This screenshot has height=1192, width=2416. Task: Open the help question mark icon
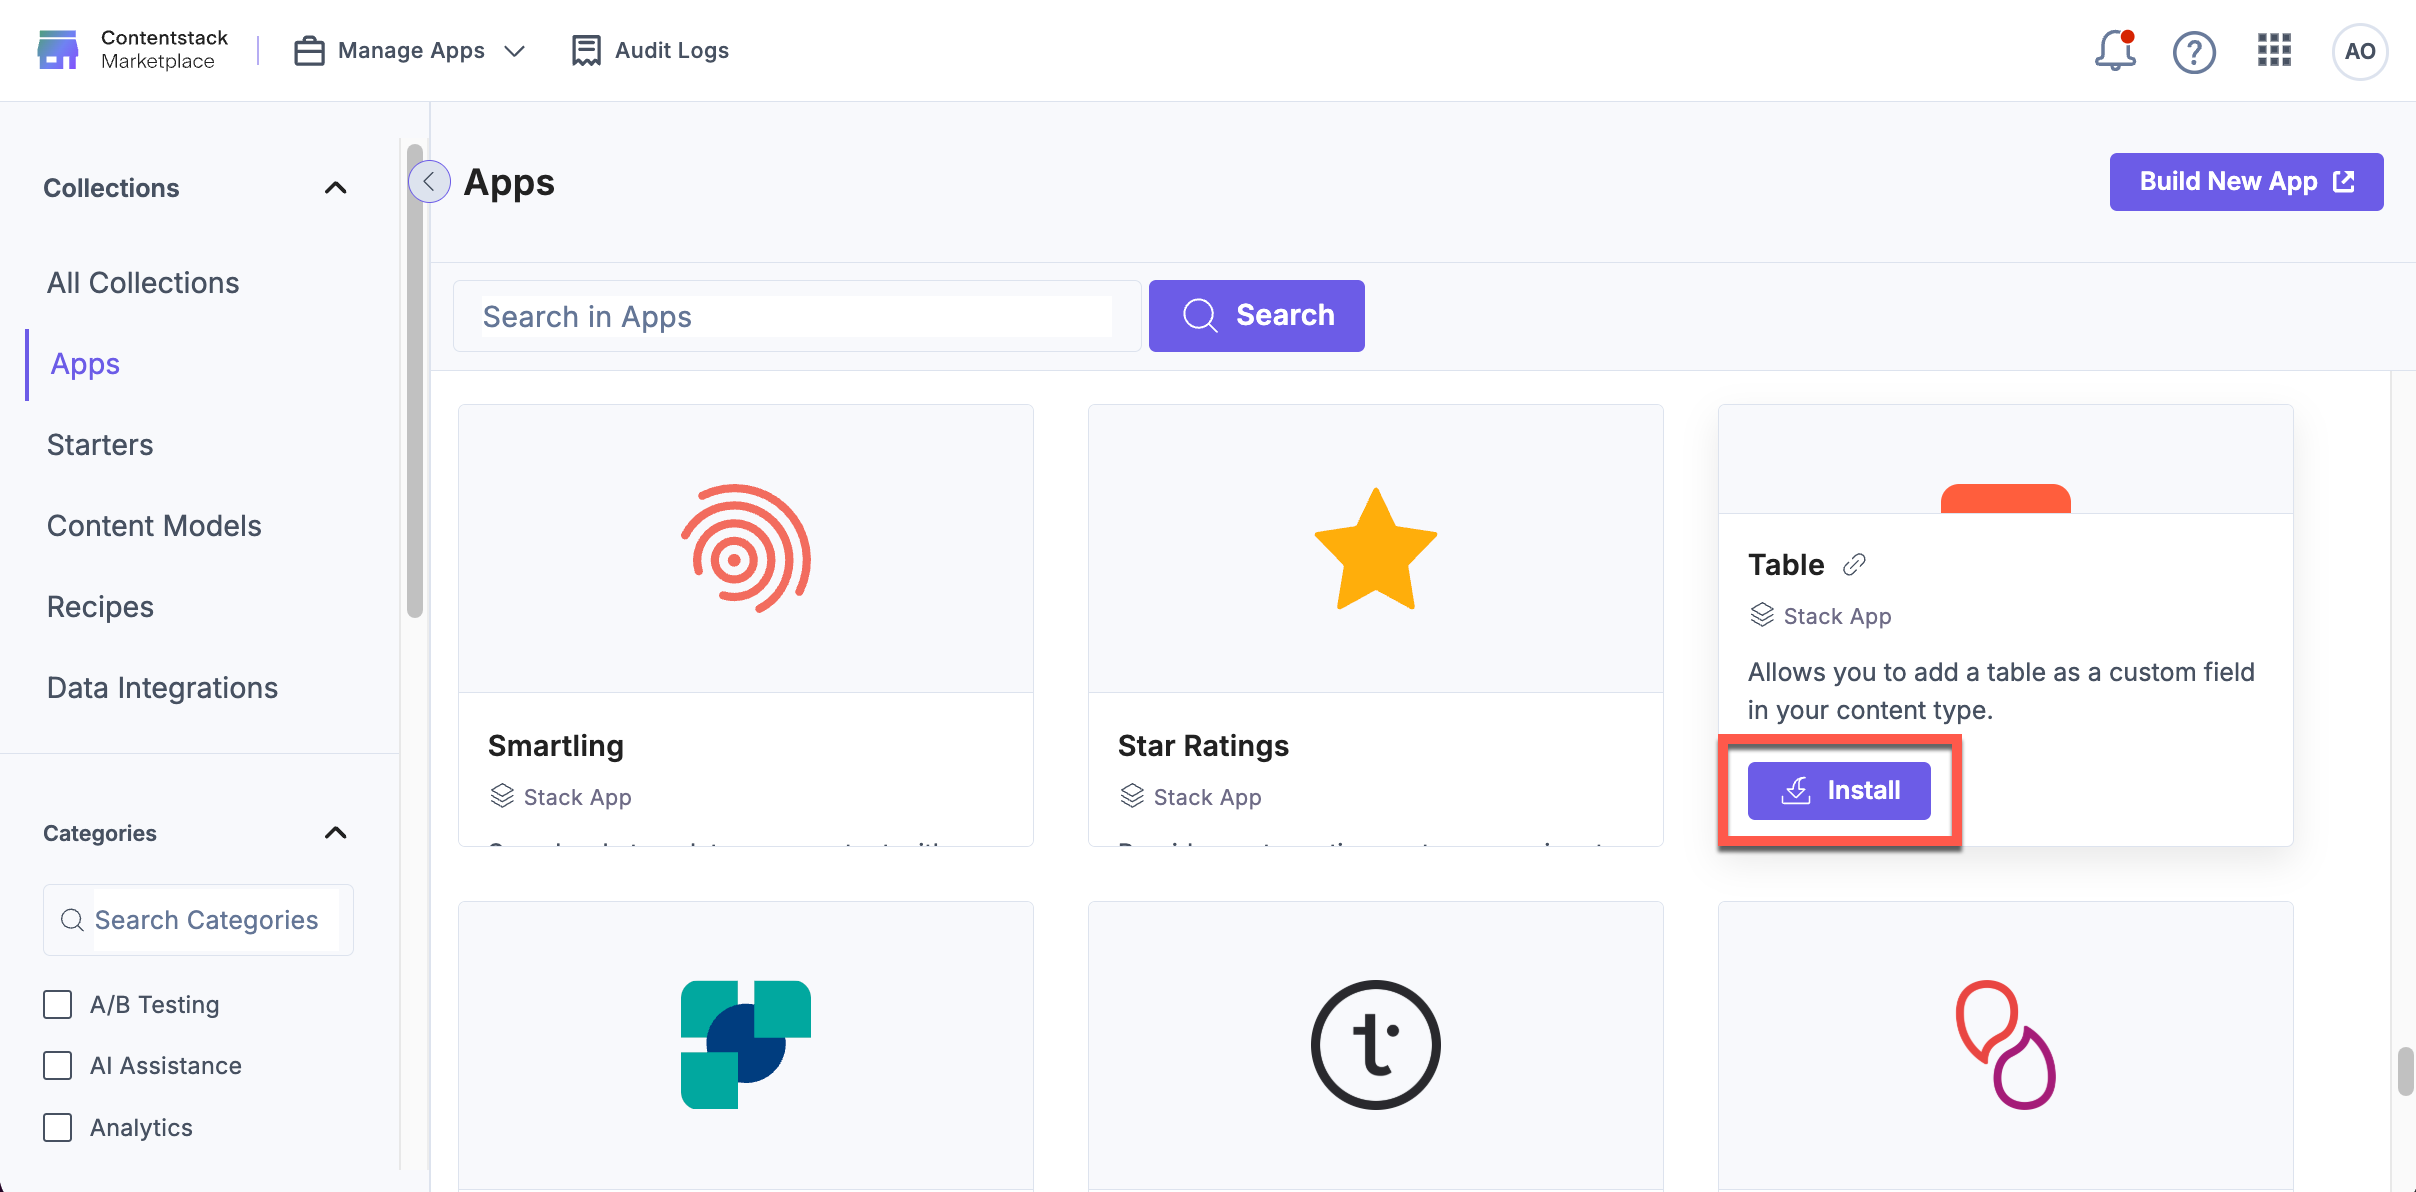pyautogui.click(x=2194, y=51)
